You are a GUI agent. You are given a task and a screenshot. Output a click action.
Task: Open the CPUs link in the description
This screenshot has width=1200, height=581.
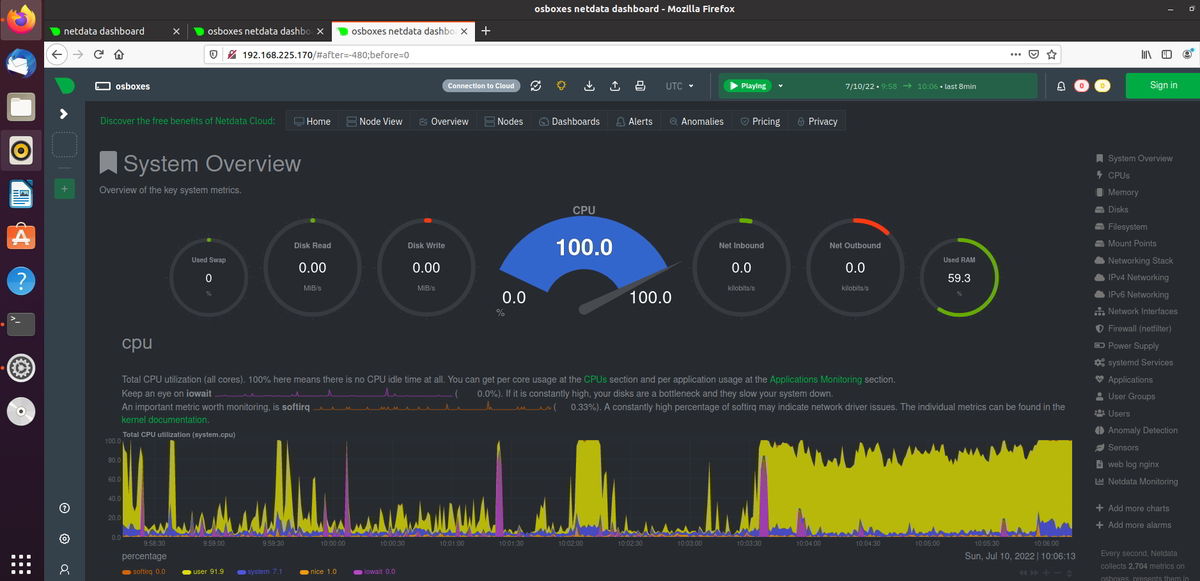pos(594,380)
